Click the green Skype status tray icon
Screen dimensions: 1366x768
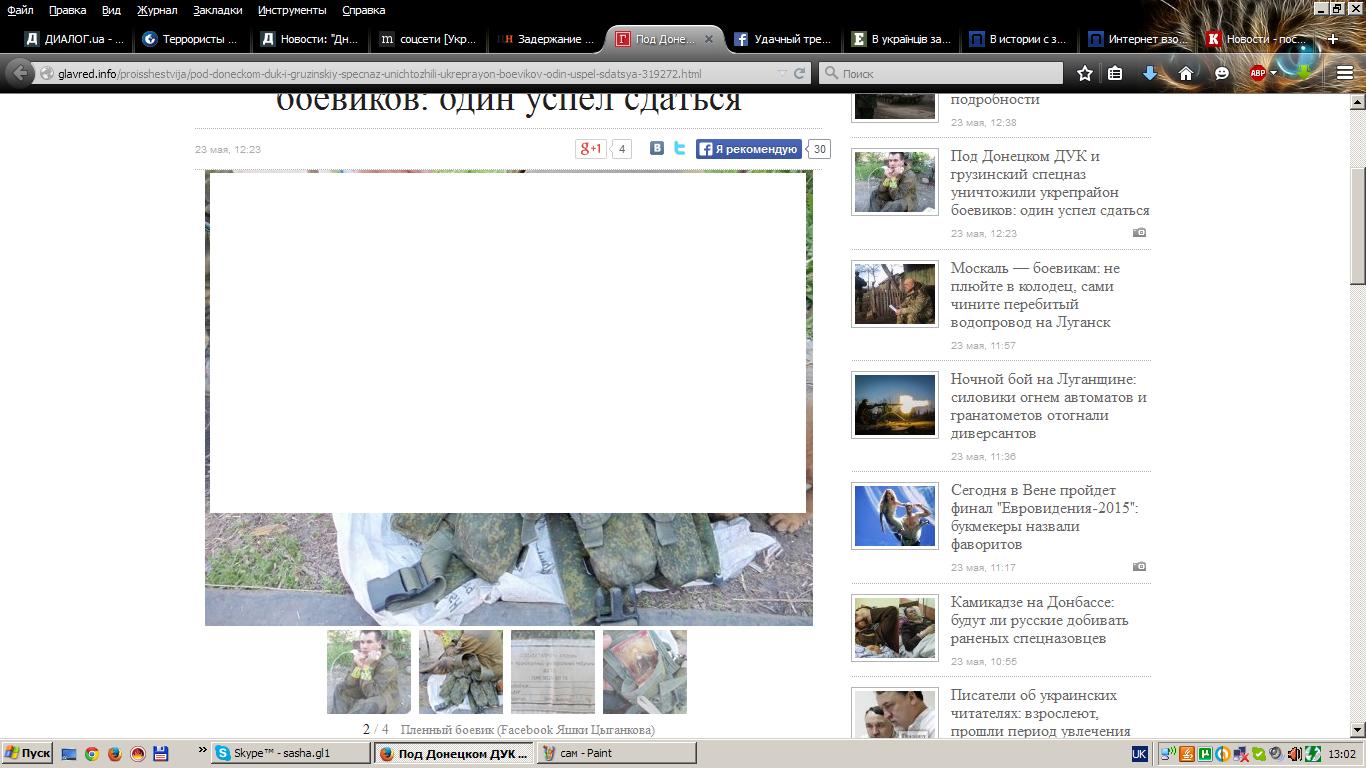[x=1258, y=754]
